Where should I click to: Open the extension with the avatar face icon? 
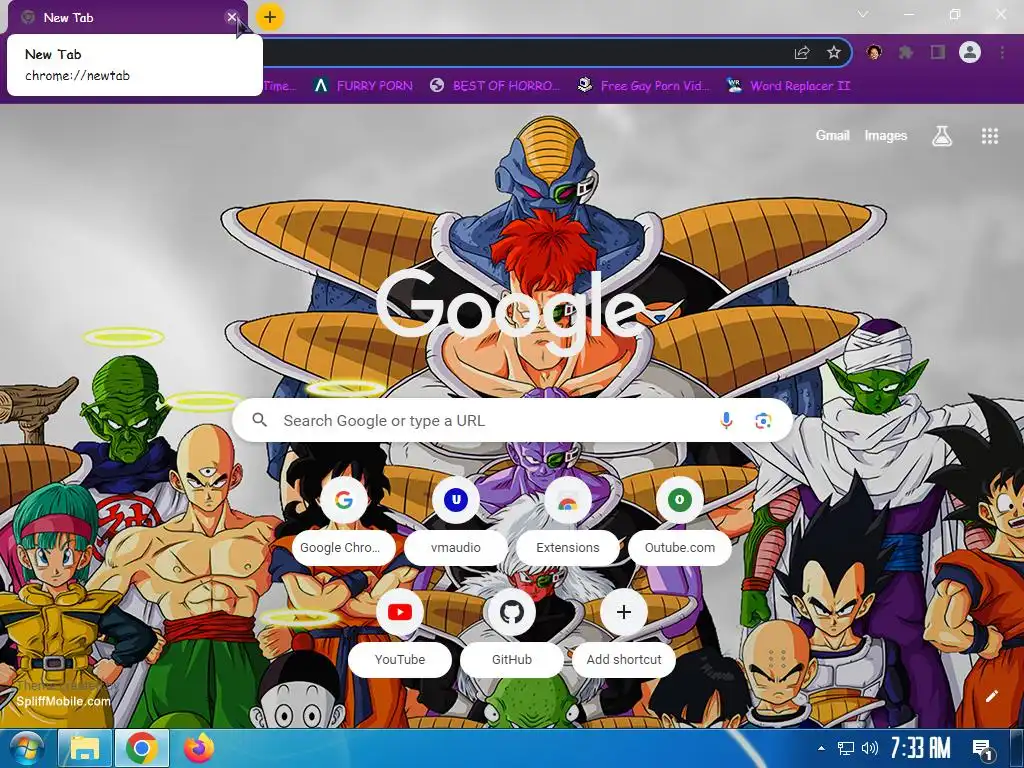pyautogui.click(x=874, y=52)
